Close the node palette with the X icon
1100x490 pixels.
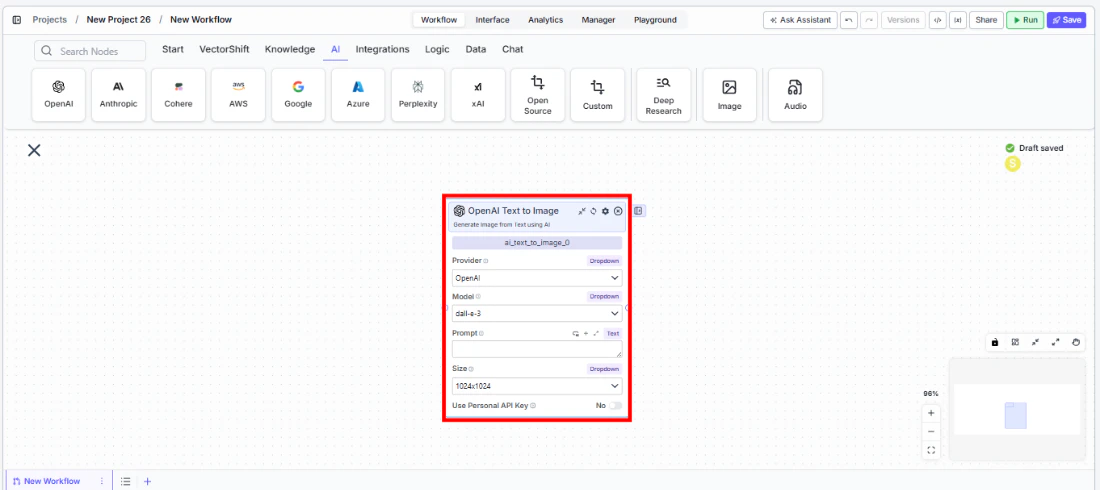pos(34,150)
